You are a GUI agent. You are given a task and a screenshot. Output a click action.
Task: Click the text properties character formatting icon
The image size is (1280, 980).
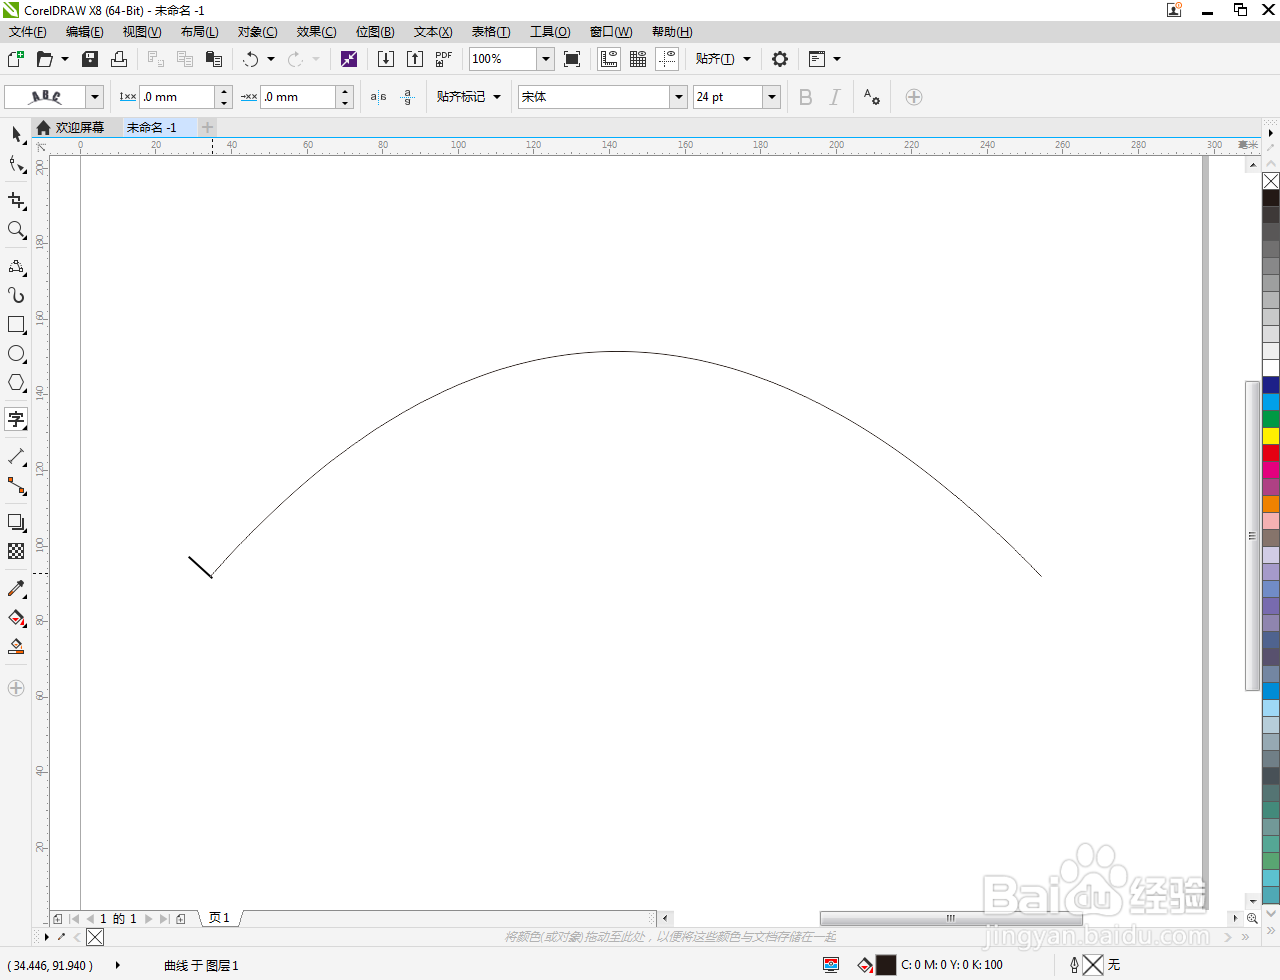pyautogui.click(x=872, y=97)
